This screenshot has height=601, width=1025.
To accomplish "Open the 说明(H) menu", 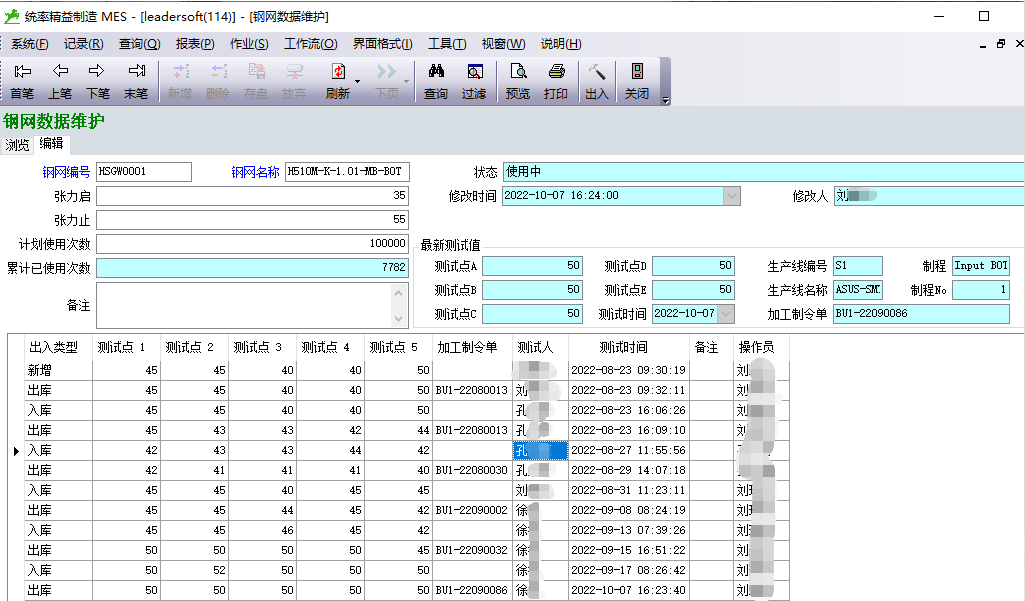I will point(561,44).
